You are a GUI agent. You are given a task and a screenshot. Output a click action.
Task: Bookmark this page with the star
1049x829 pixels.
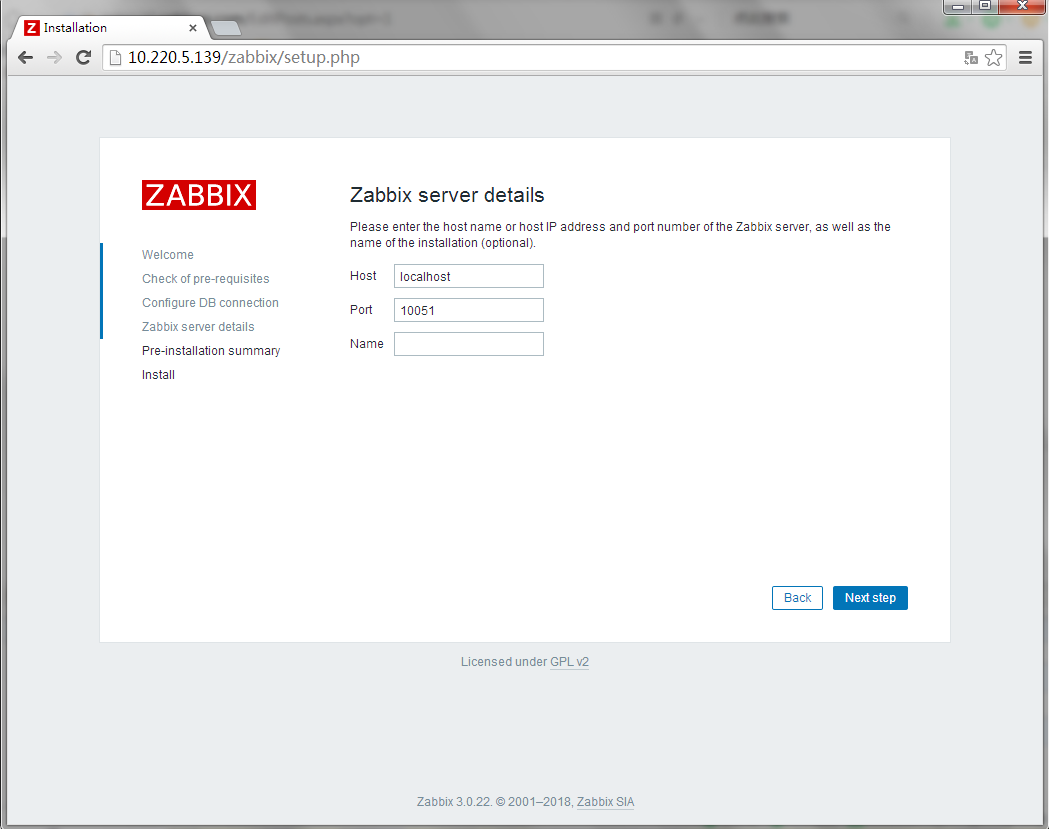pos(993,58)
